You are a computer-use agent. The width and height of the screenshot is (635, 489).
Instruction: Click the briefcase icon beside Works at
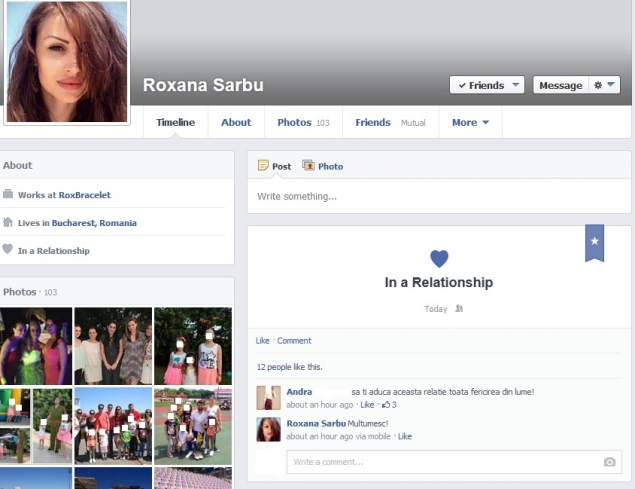click(x=8, y=194)
